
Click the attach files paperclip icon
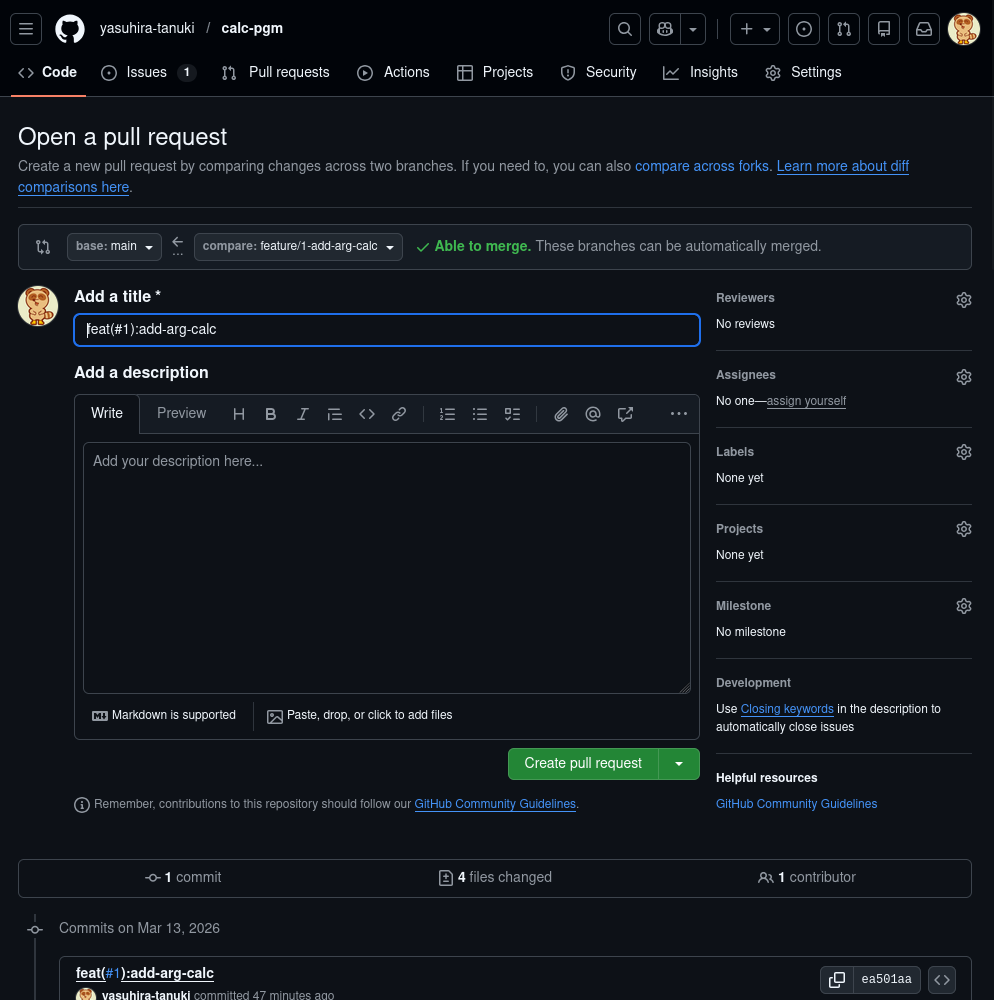(561, 414)
